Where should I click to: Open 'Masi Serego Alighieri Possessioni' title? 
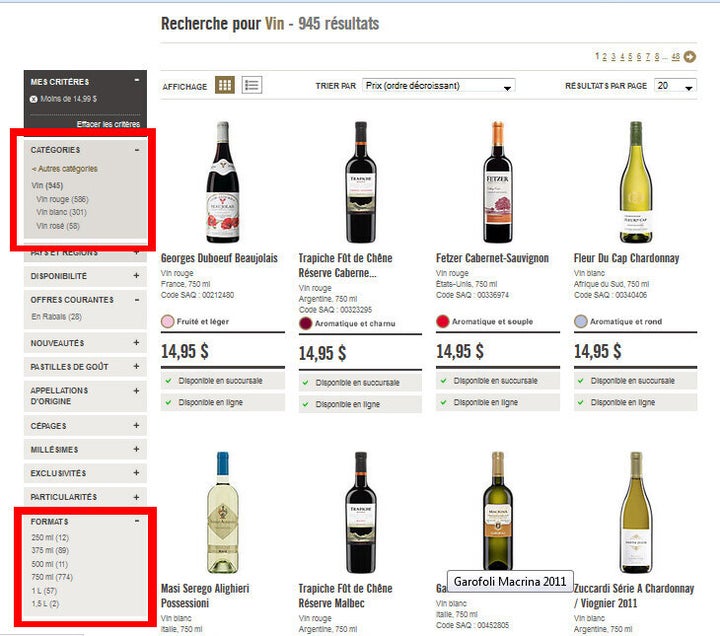(x=205, y=596)
